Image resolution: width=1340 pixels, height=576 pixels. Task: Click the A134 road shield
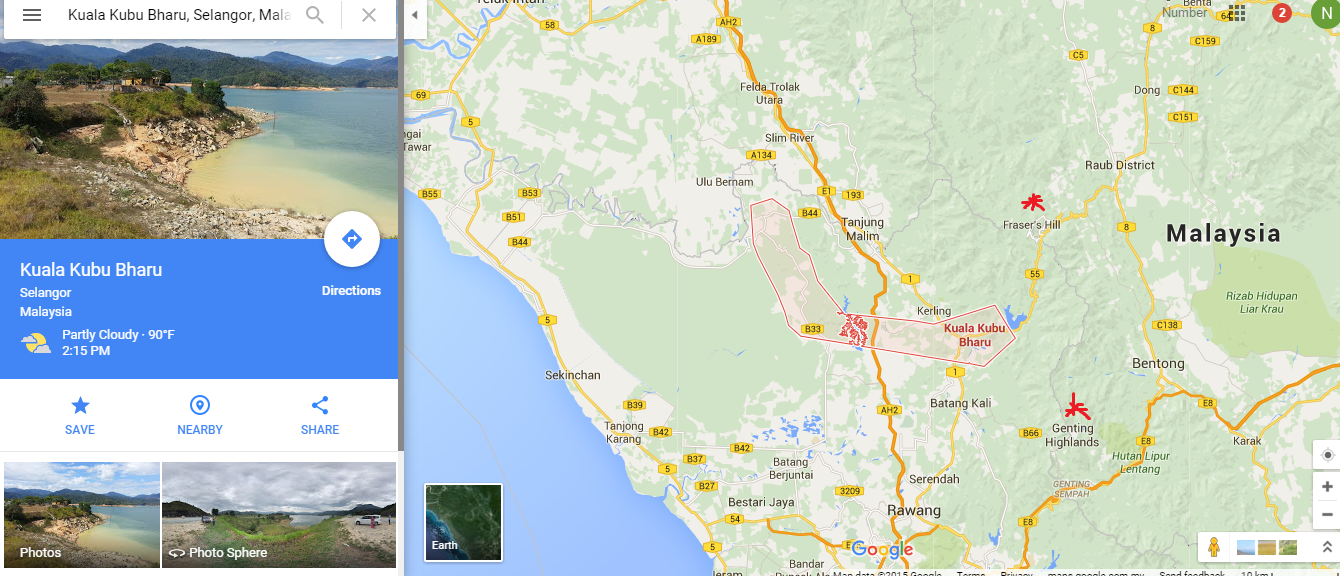coord(761,155)
